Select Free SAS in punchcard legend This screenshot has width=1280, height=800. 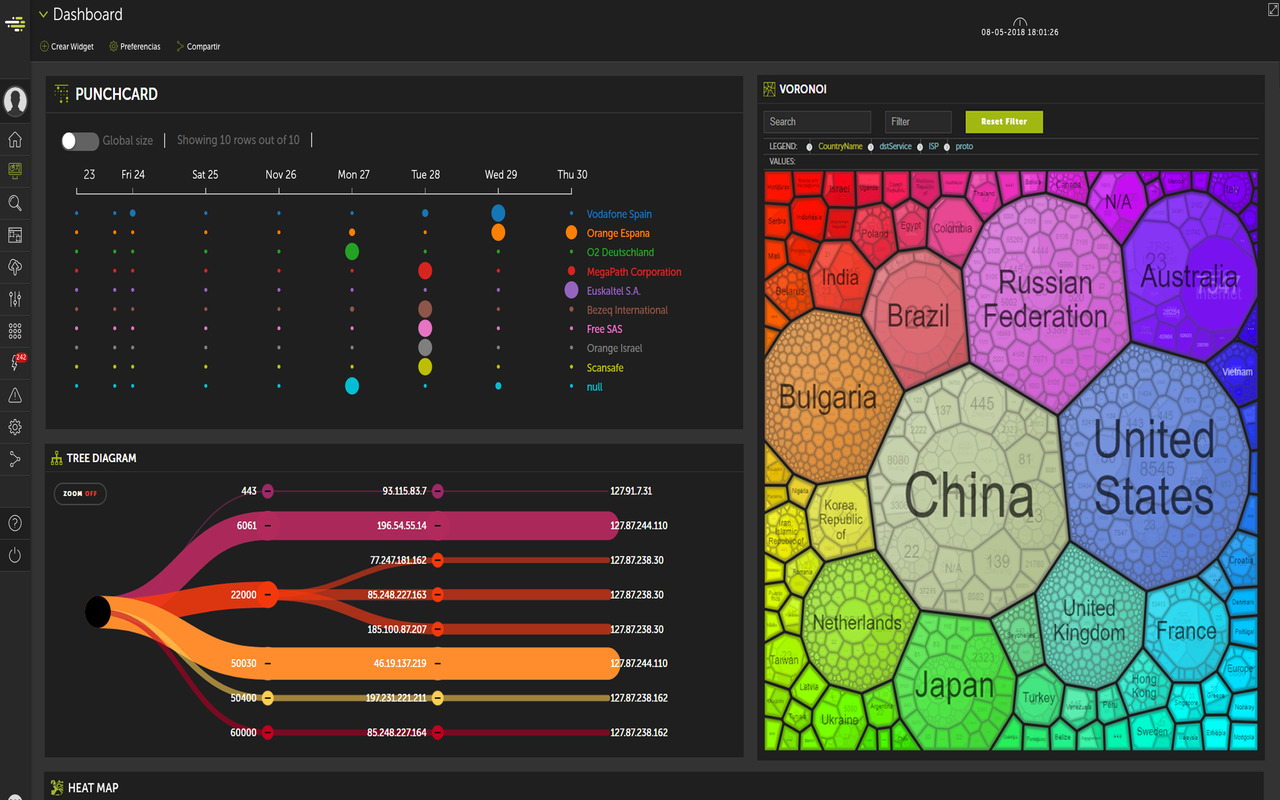point(604,329)
